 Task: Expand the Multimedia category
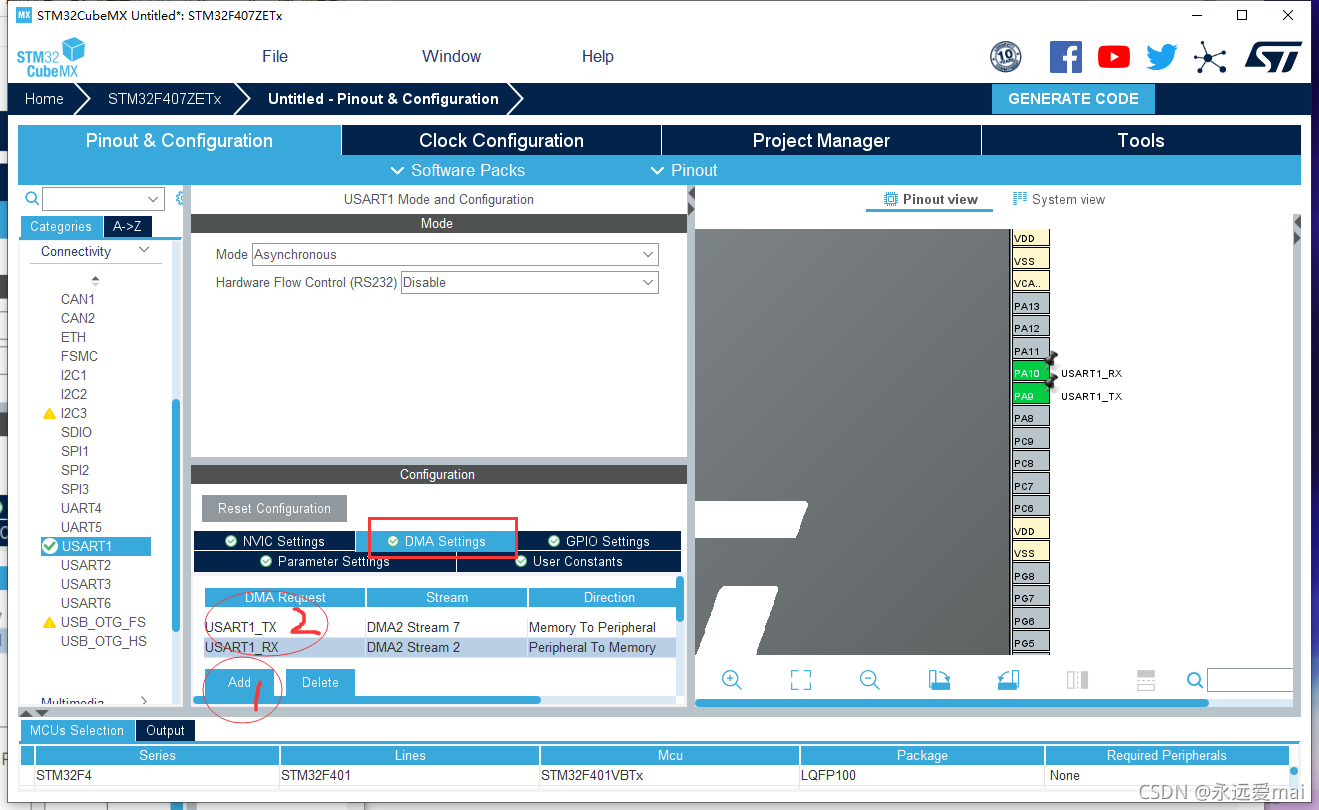click(144, 701)
